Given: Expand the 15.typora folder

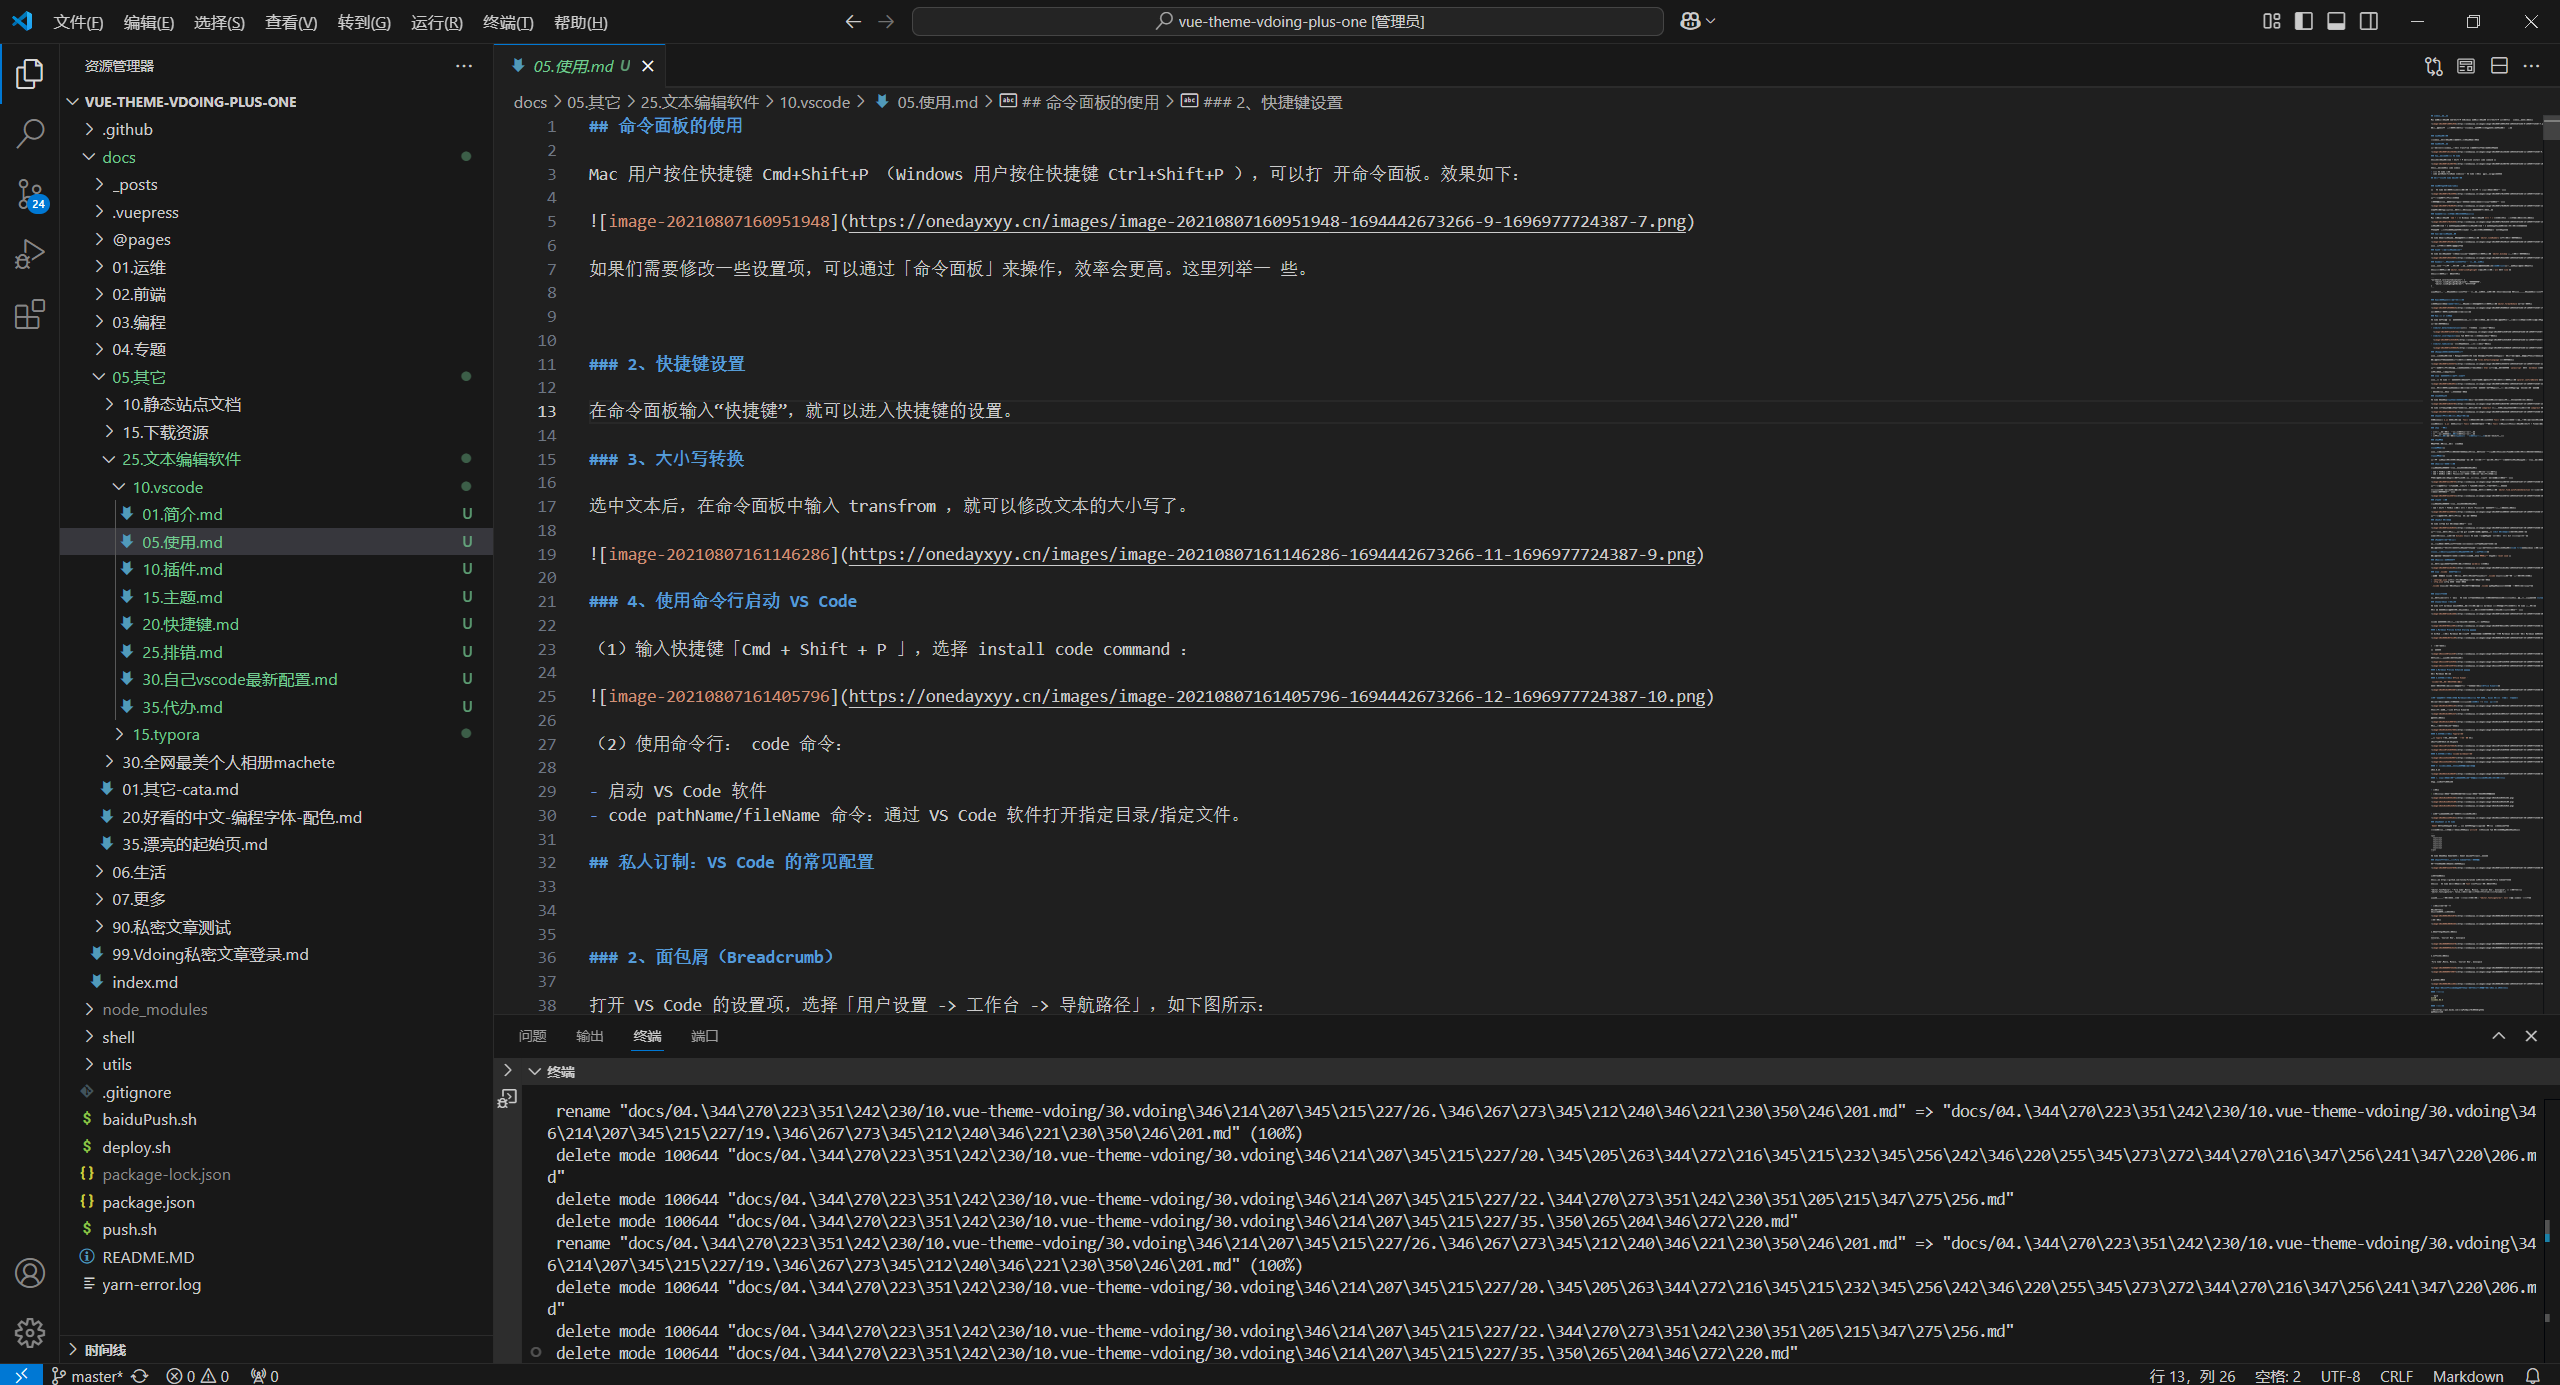Looking at the screenshot, I should coord(276,734).
